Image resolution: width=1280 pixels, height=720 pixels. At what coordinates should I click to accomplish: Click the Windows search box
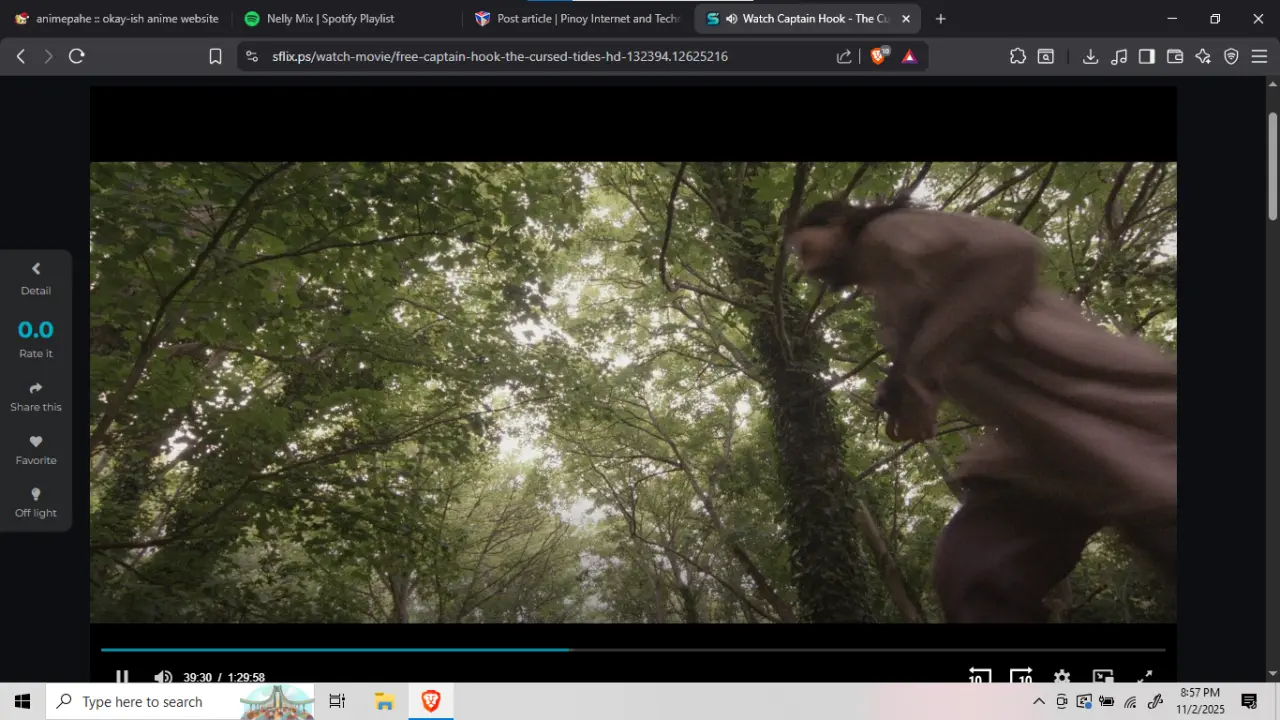tap(180, 702)
